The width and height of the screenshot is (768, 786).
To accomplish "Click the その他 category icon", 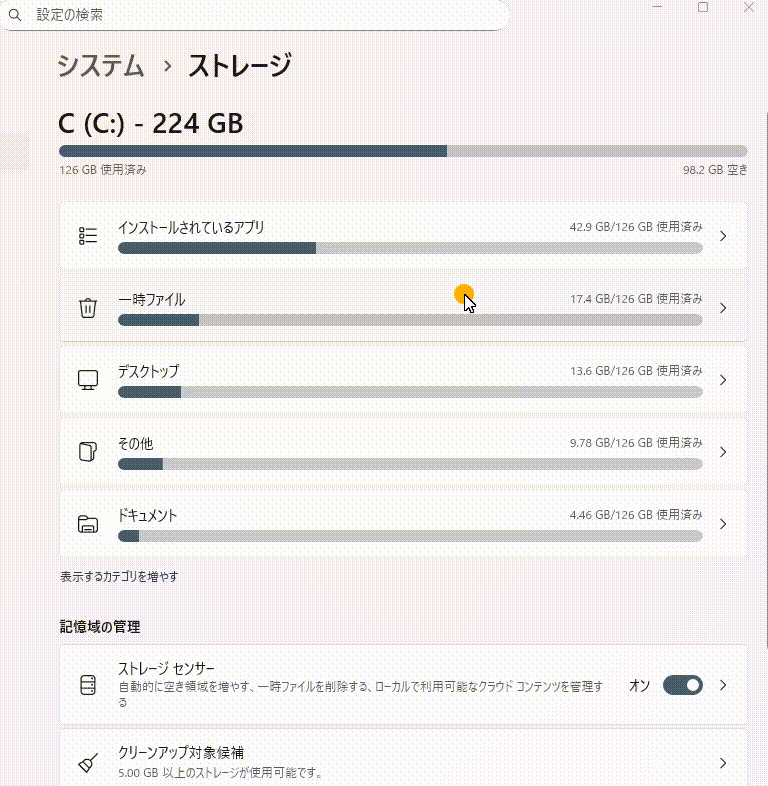I will (x=88, y=452).
